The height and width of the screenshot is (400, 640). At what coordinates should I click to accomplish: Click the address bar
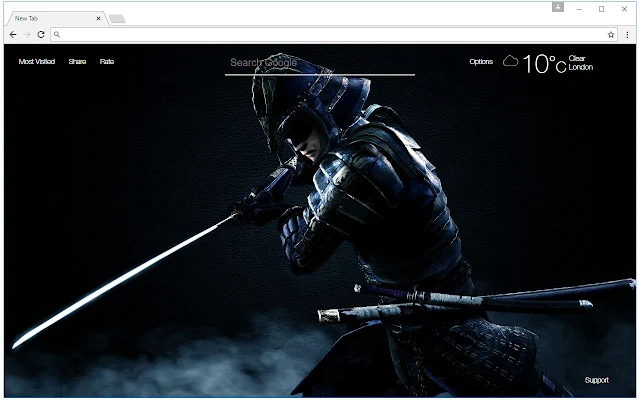(x=333, y=35)
